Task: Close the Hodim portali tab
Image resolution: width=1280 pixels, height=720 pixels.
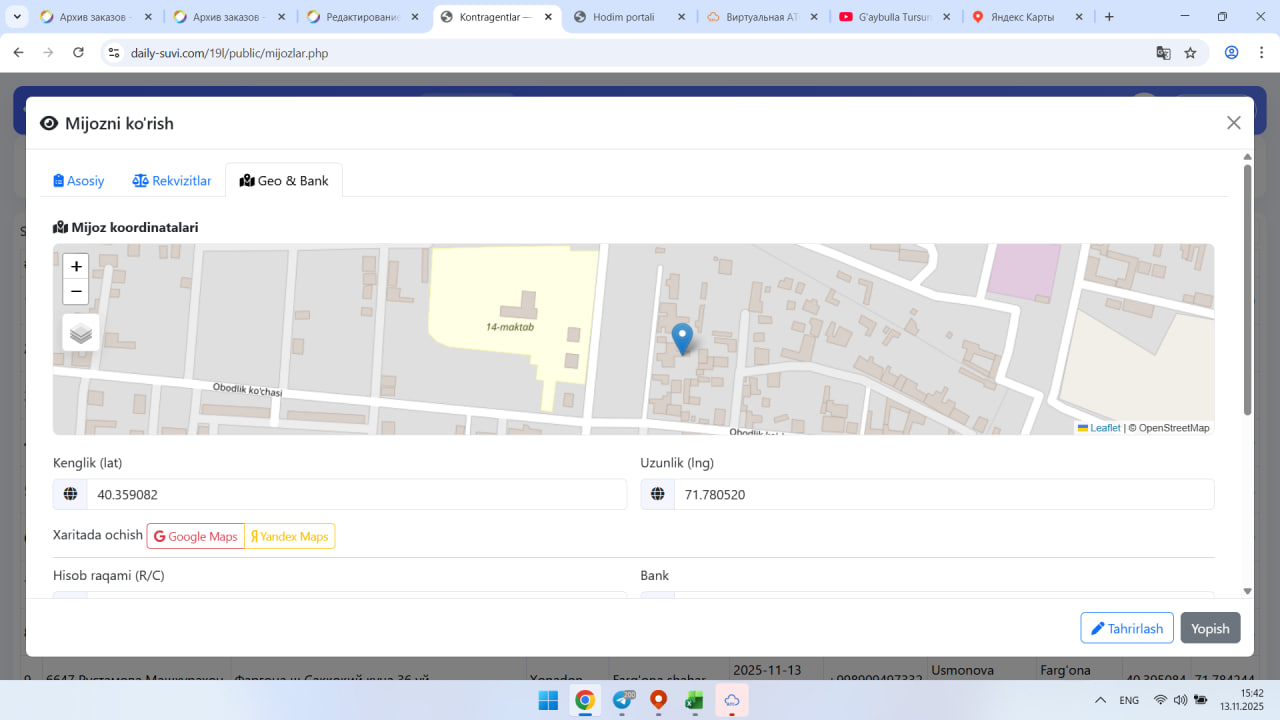Action: [681, 17]
